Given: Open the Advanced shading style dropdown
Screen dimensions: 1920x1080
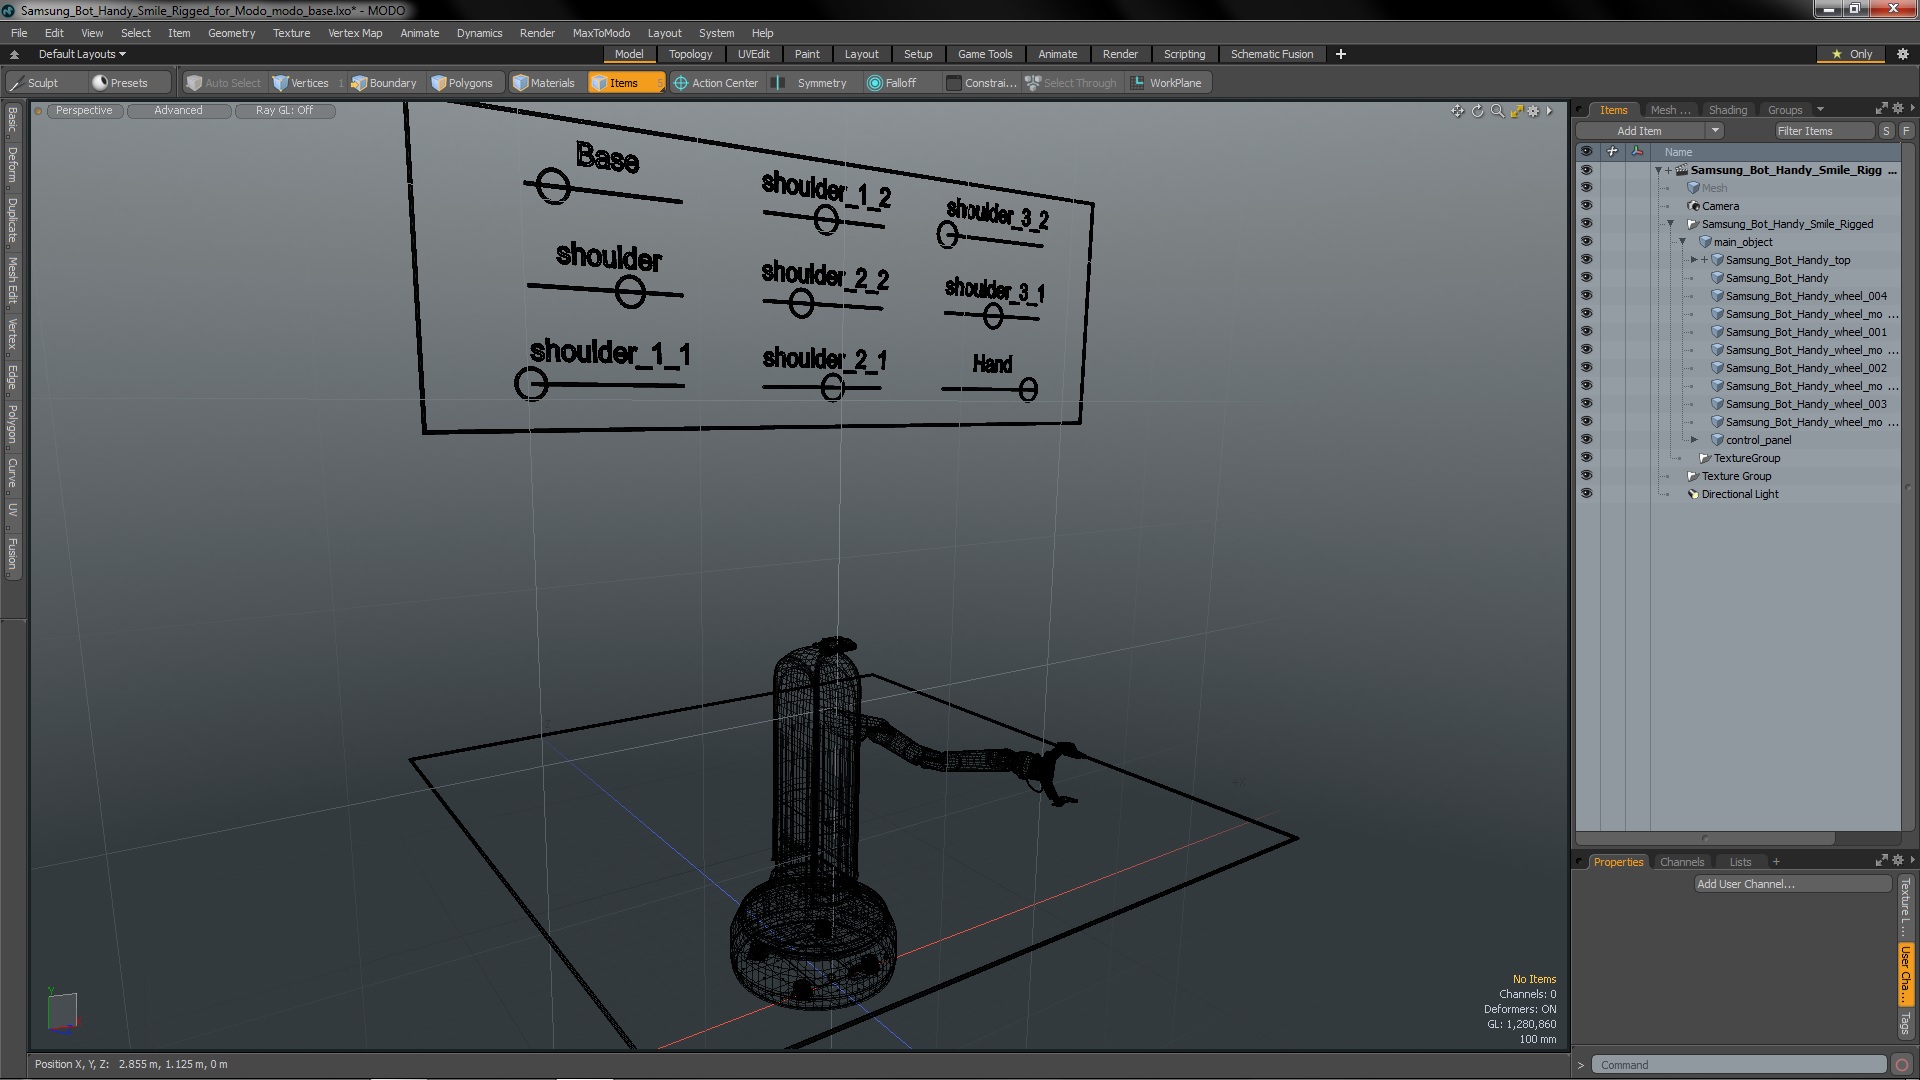Looking at the screenshot, I should 178,111.
